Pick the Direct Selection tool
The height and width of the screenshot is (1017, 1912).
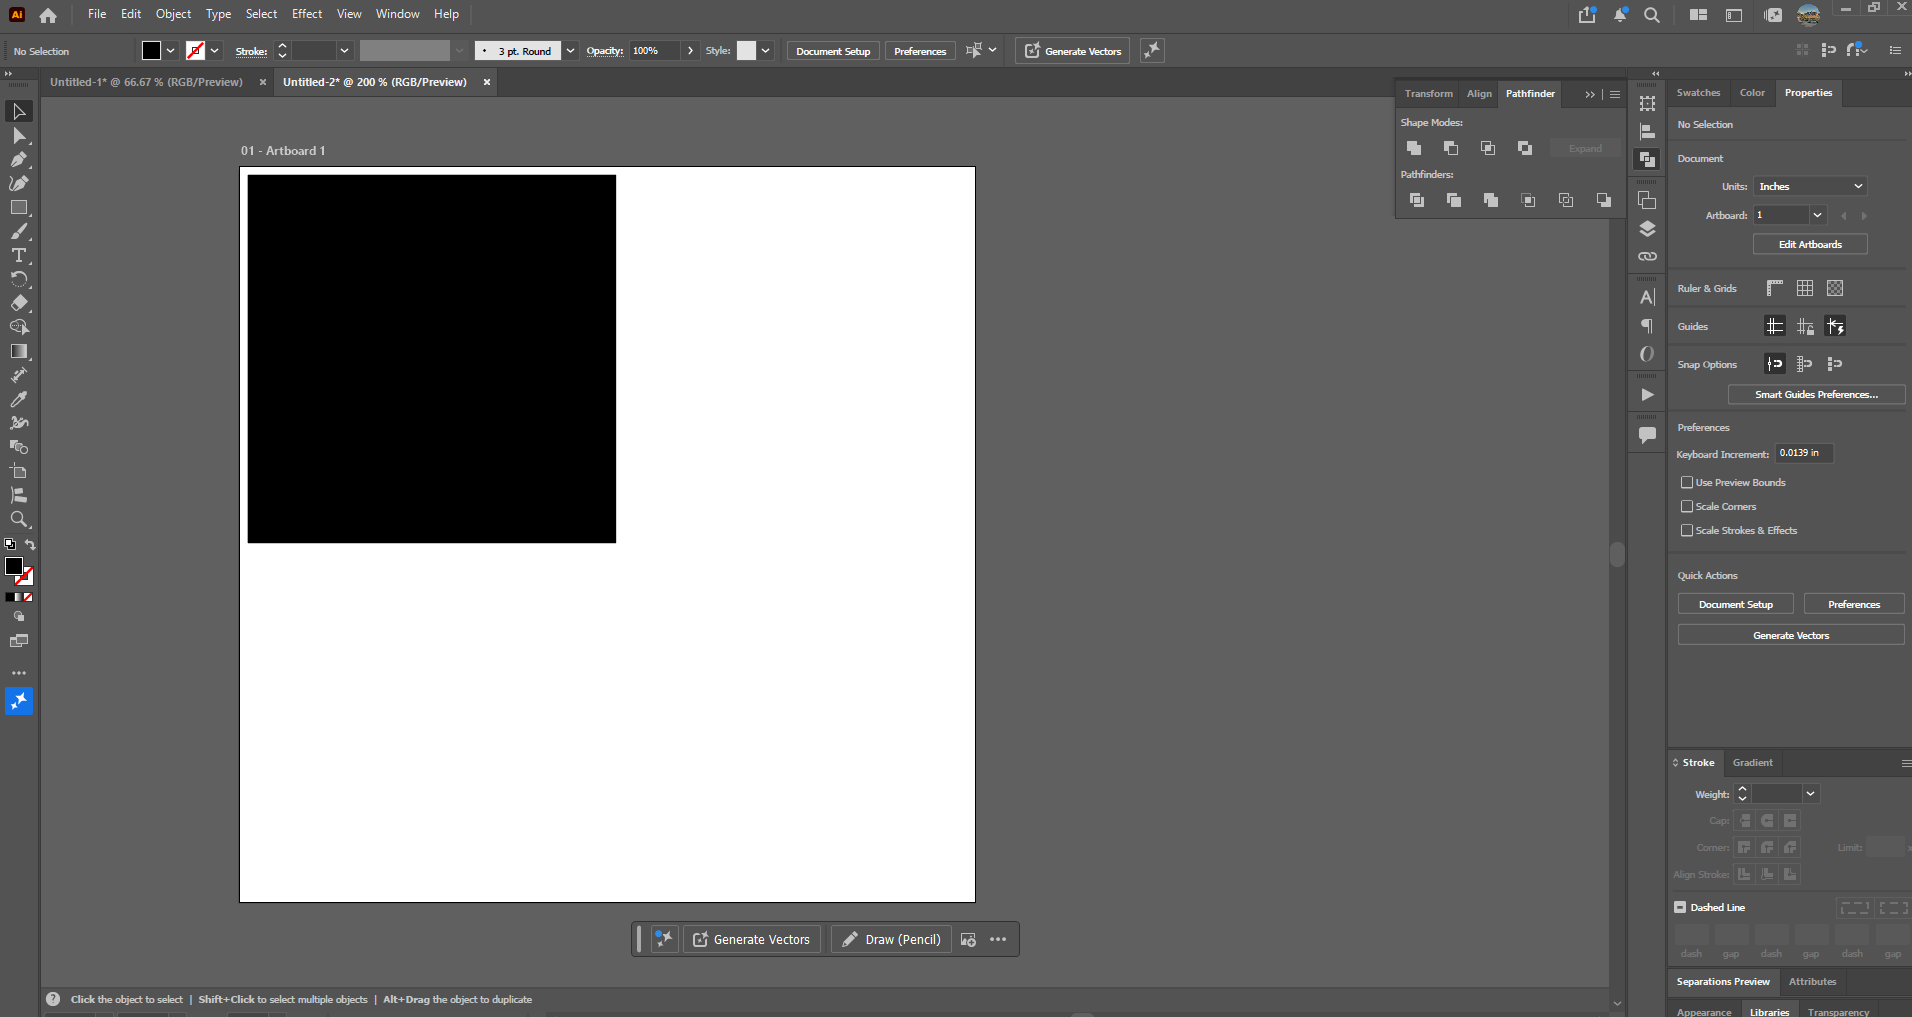(x=19, y=135)
